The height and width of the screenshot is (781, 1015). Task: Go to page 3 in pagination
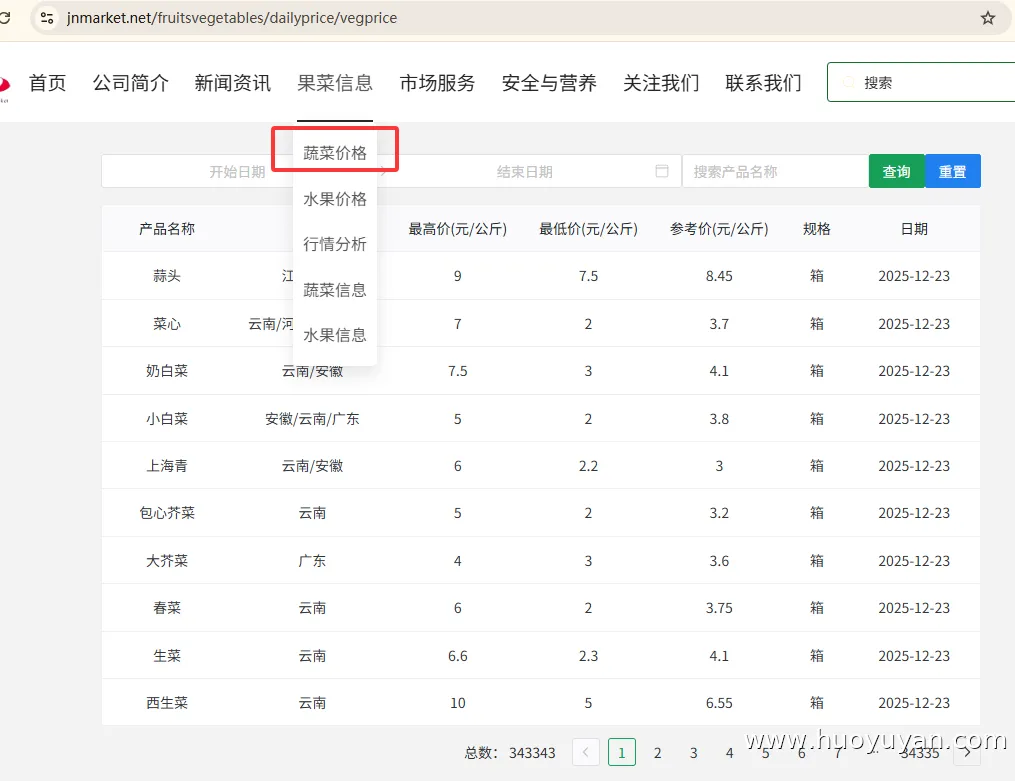[693, 753]
